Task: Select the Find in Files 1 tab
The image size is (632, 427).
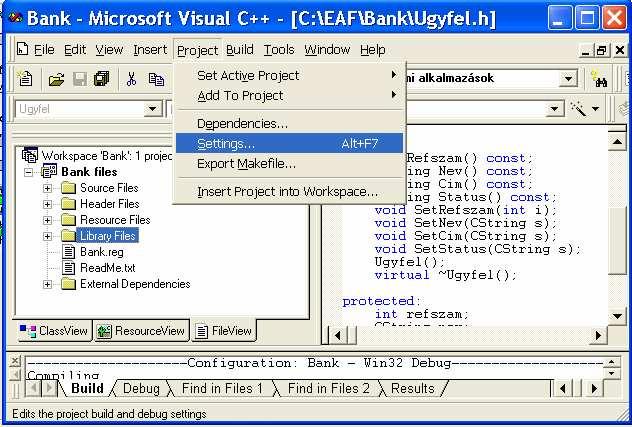Action: click(x=222, y=388)
